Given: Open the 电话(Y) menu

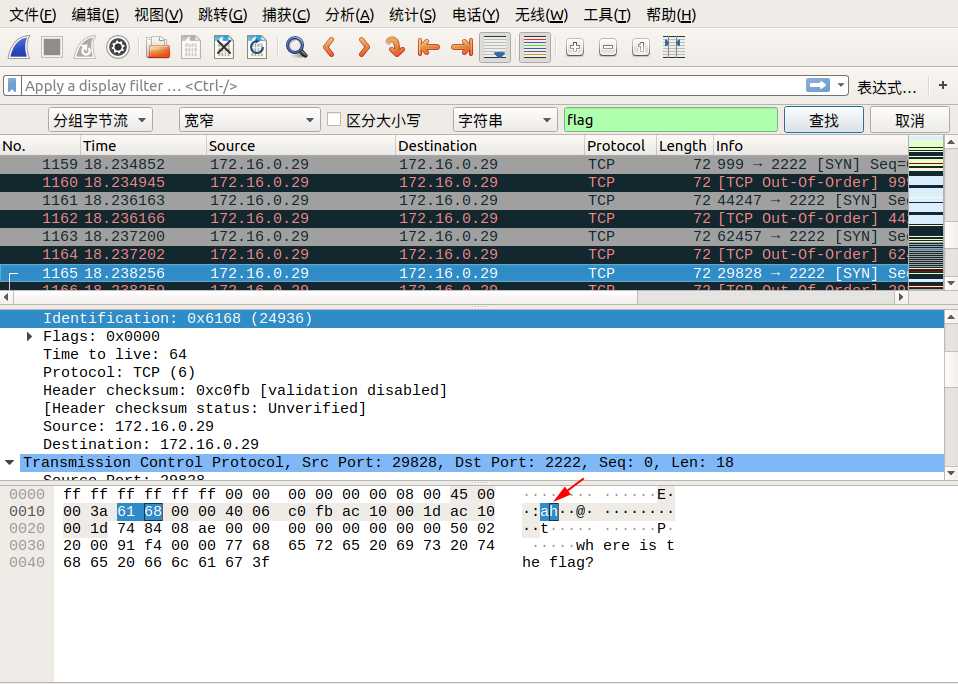Looking at the screenshot, I should (x=475, y=15).
